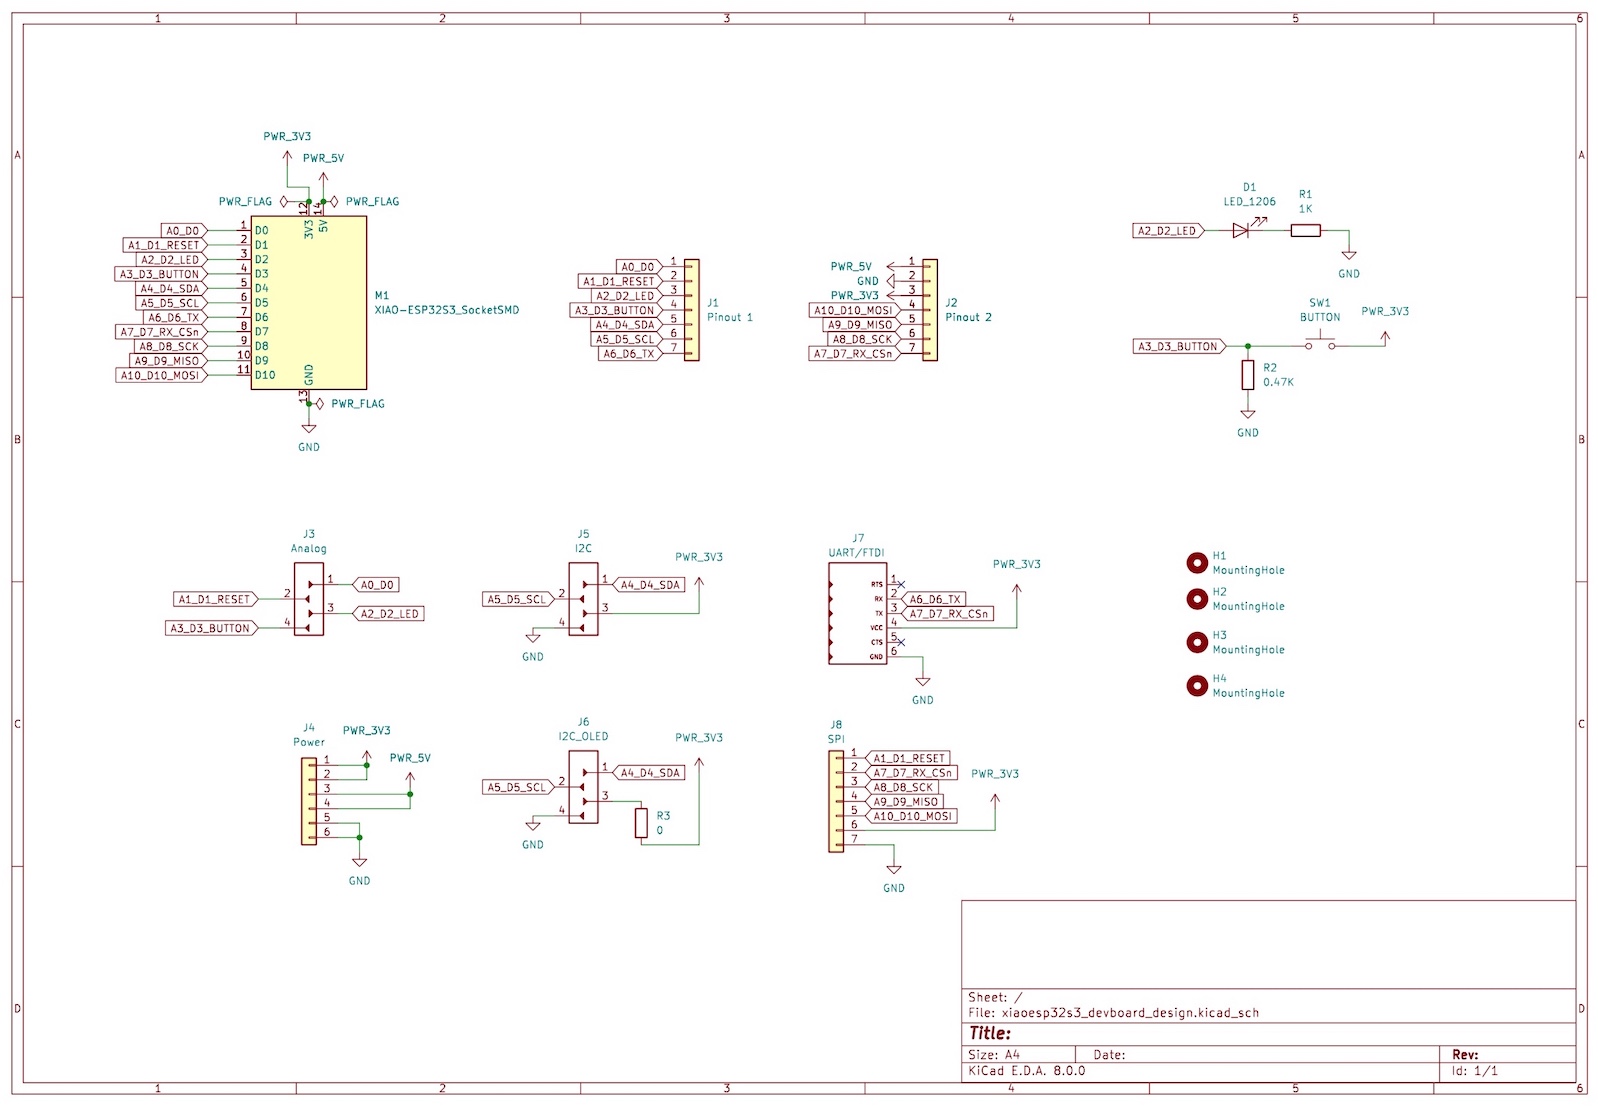Click the PWR_FLAG diamond at M1 GND pin
The width and height of the screenshot is (1598, 1109).
tap(320, 404)
